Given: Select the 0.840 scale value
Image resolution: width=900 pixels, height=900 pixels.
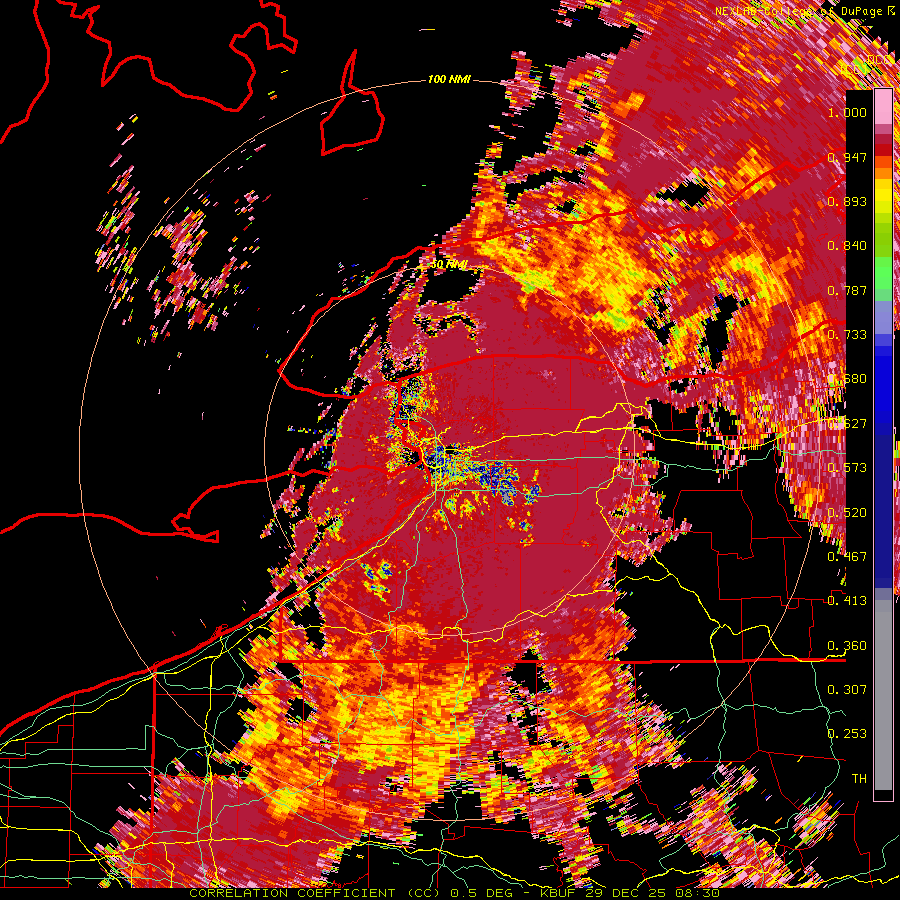Looking at the screenshot, I should (847, 246).
